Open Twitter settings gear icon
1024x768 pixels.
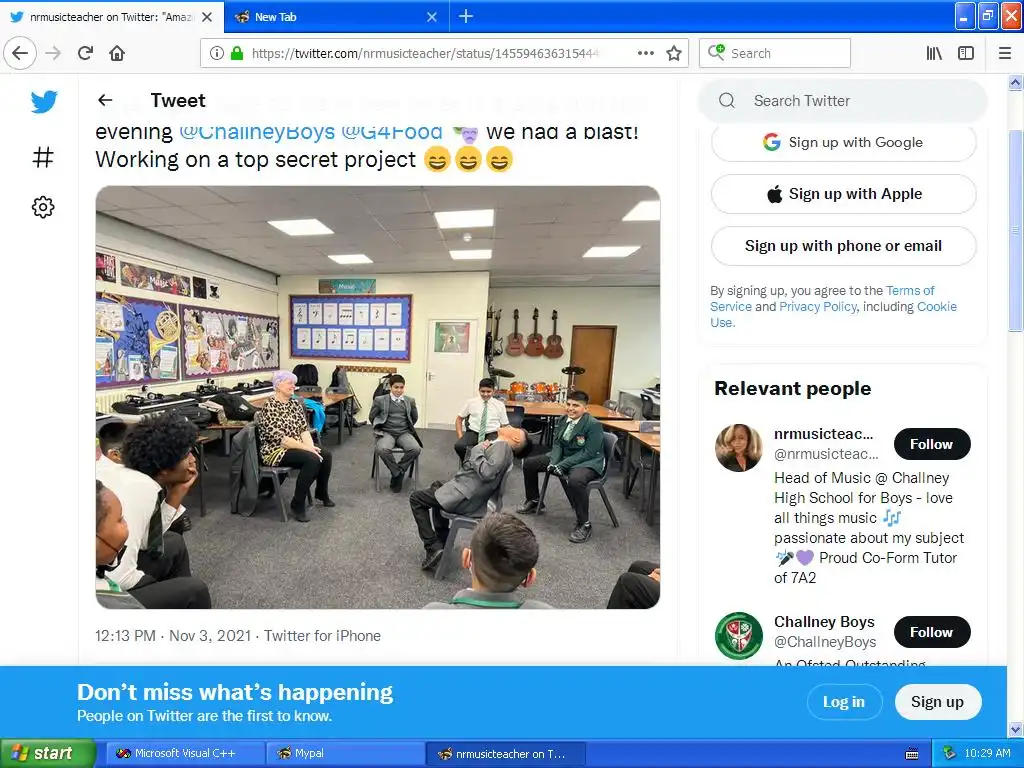[43, 207]
